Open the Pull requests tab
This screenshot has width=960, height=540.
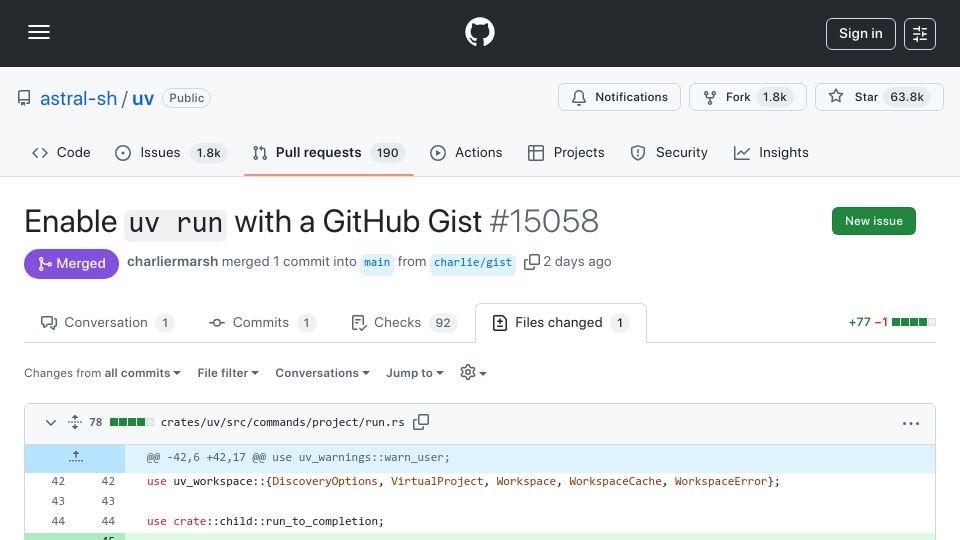click(328, 152)
